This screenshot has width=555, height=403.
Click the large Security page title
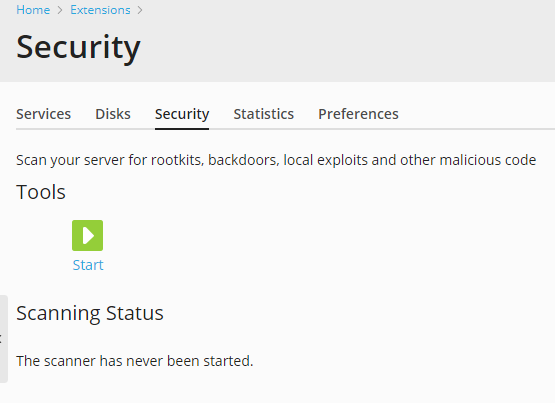pyautogui.click(x=78, y=48)
